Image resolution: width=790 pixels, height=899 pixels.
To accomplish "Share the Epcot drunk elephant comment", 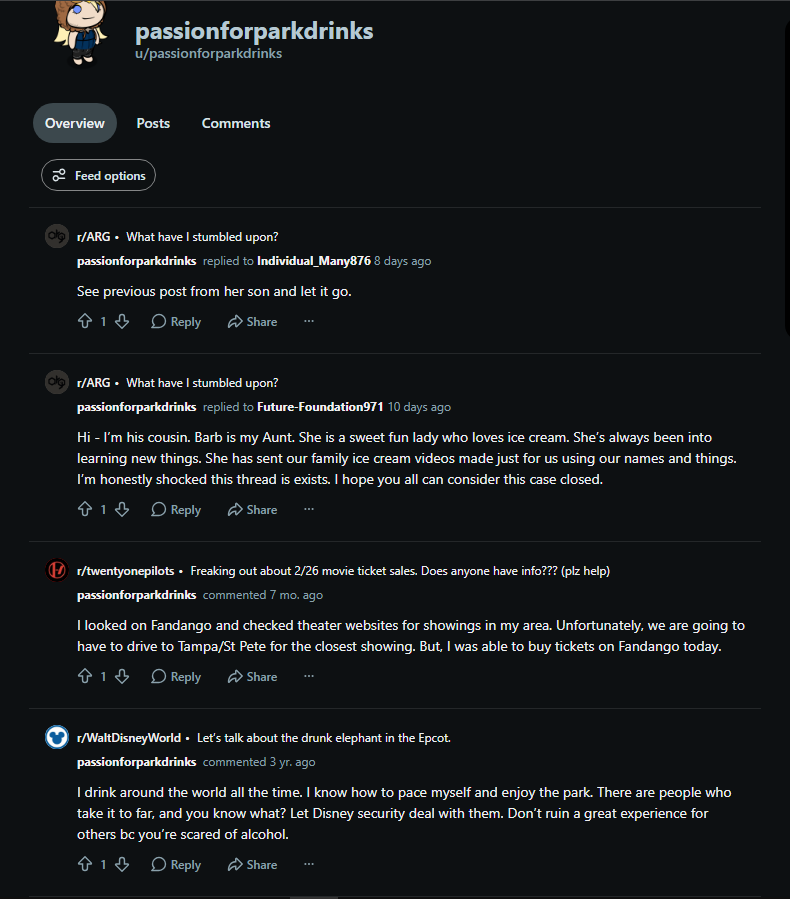I will click(x=252, y=865).
